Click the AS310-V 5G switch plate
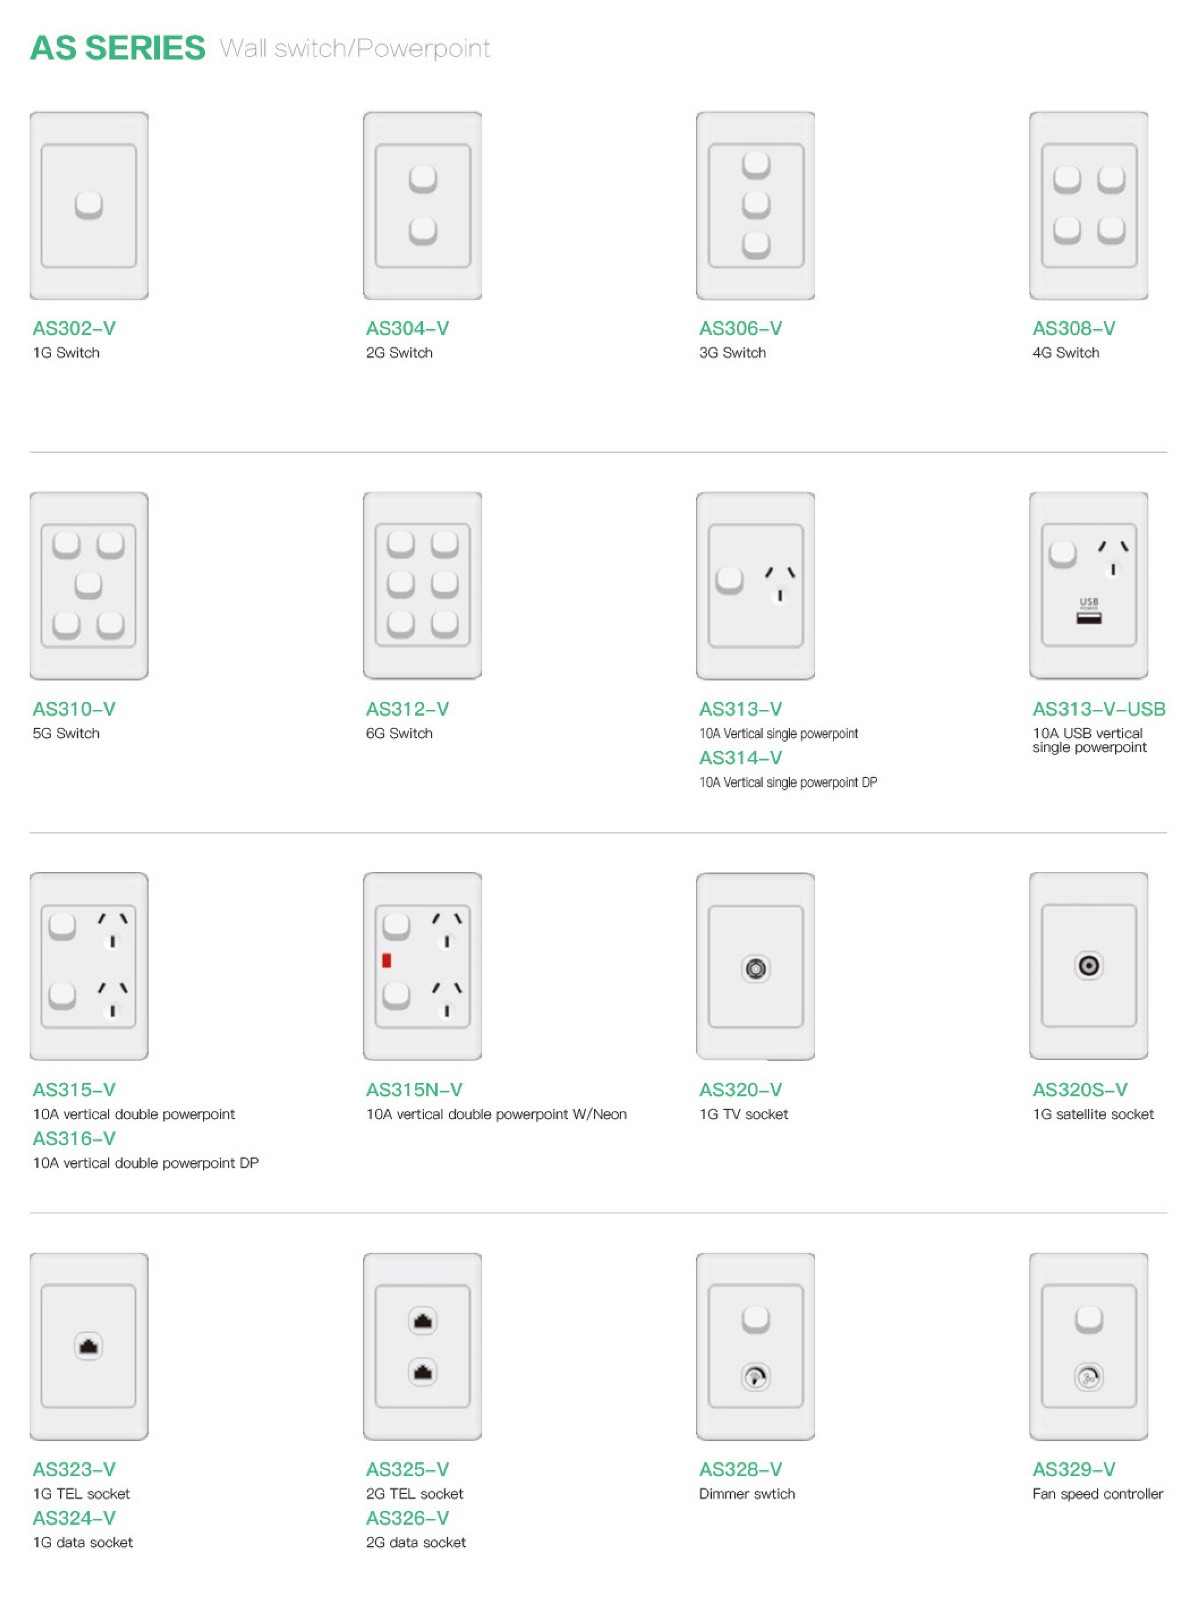The height and width of the screenshot is (1600, 1202). [89, 586]
